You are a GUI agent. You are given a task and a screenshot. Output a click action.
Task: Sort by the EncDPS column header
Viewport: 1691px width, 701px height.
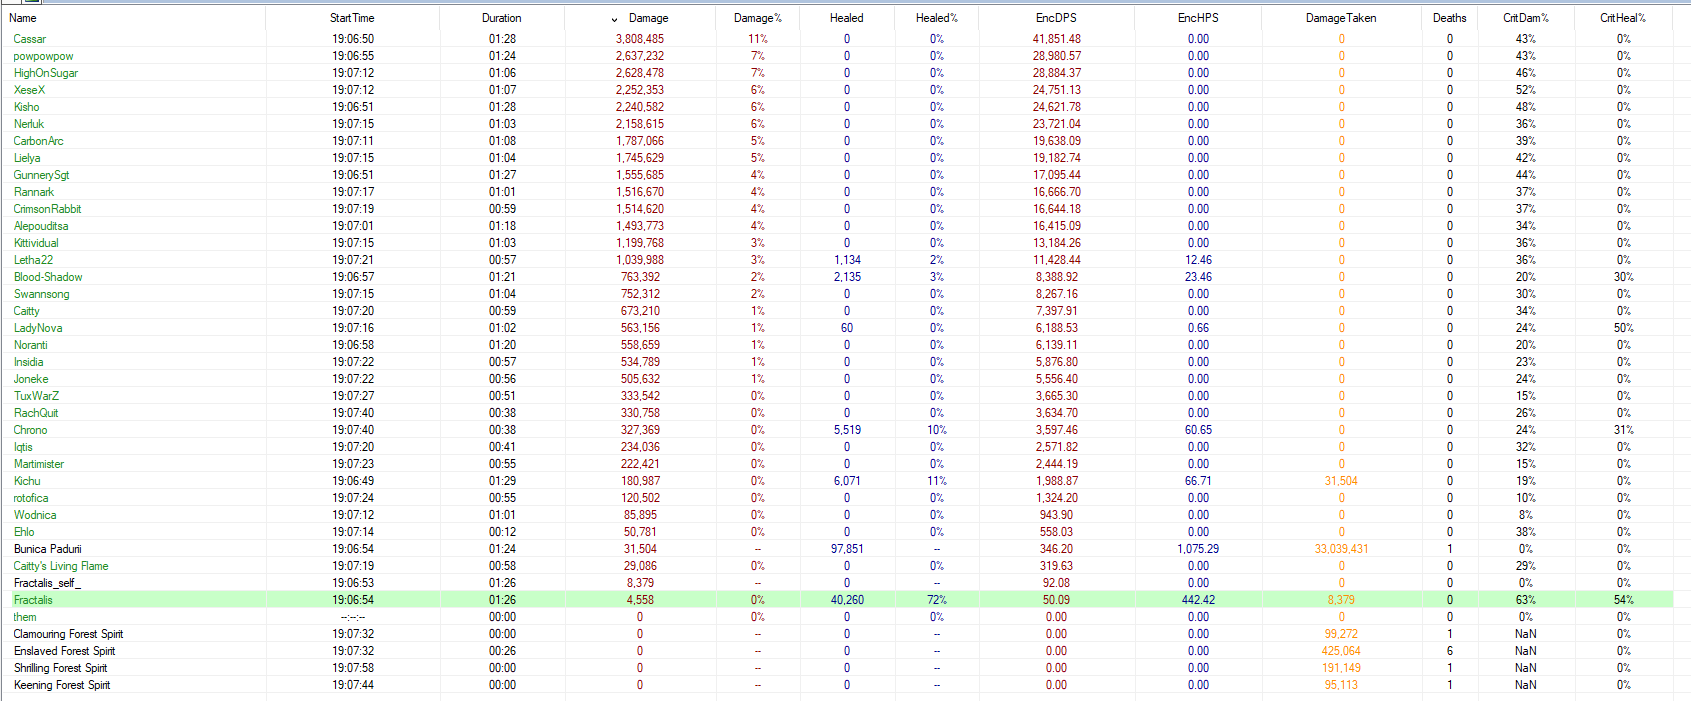(1056, 18)
